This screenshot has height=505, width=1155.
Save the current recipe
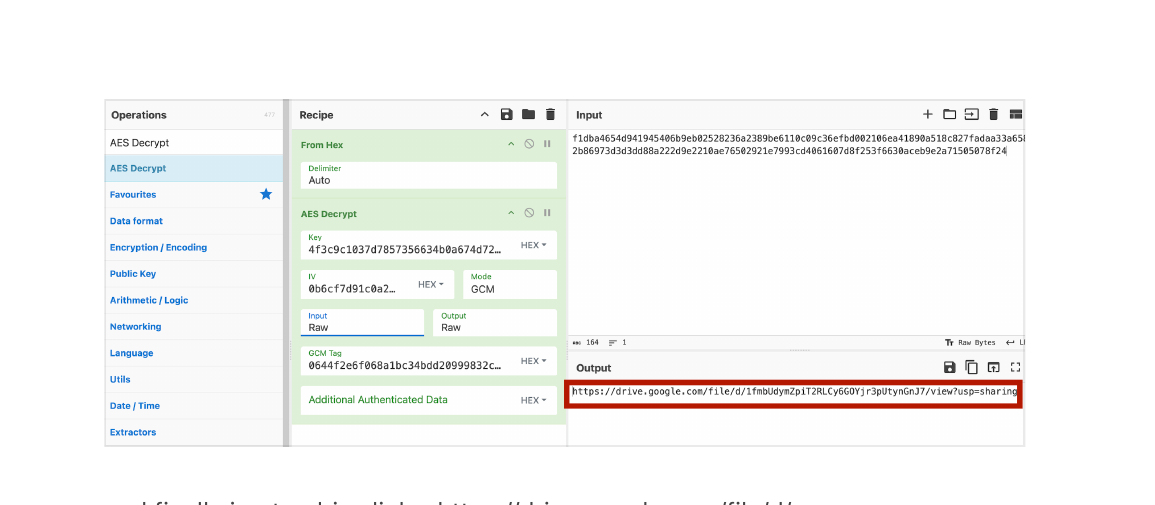click(506, 114)
